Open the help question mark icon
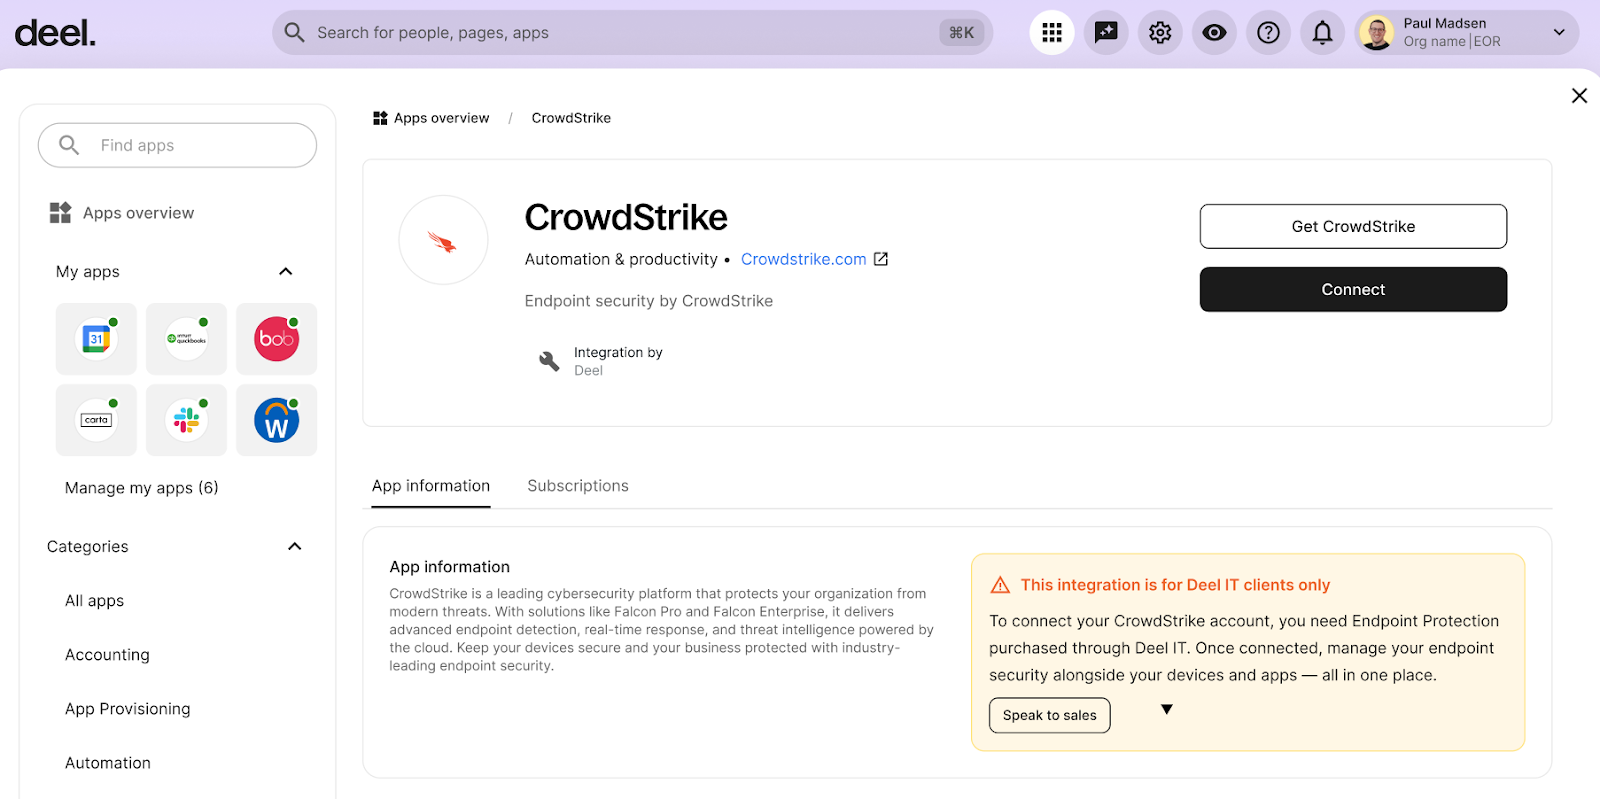 pos(1268,33)
